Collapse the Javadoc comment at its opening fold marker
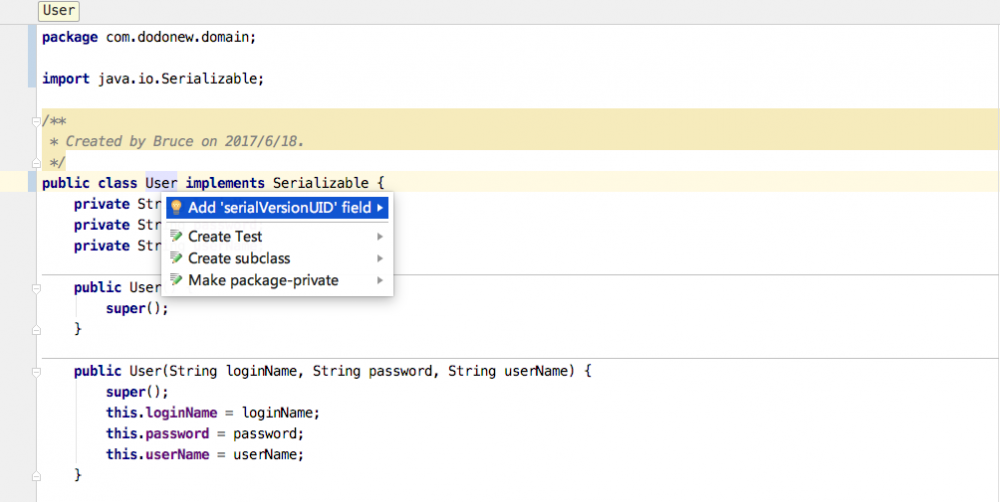 click(36, 121)
